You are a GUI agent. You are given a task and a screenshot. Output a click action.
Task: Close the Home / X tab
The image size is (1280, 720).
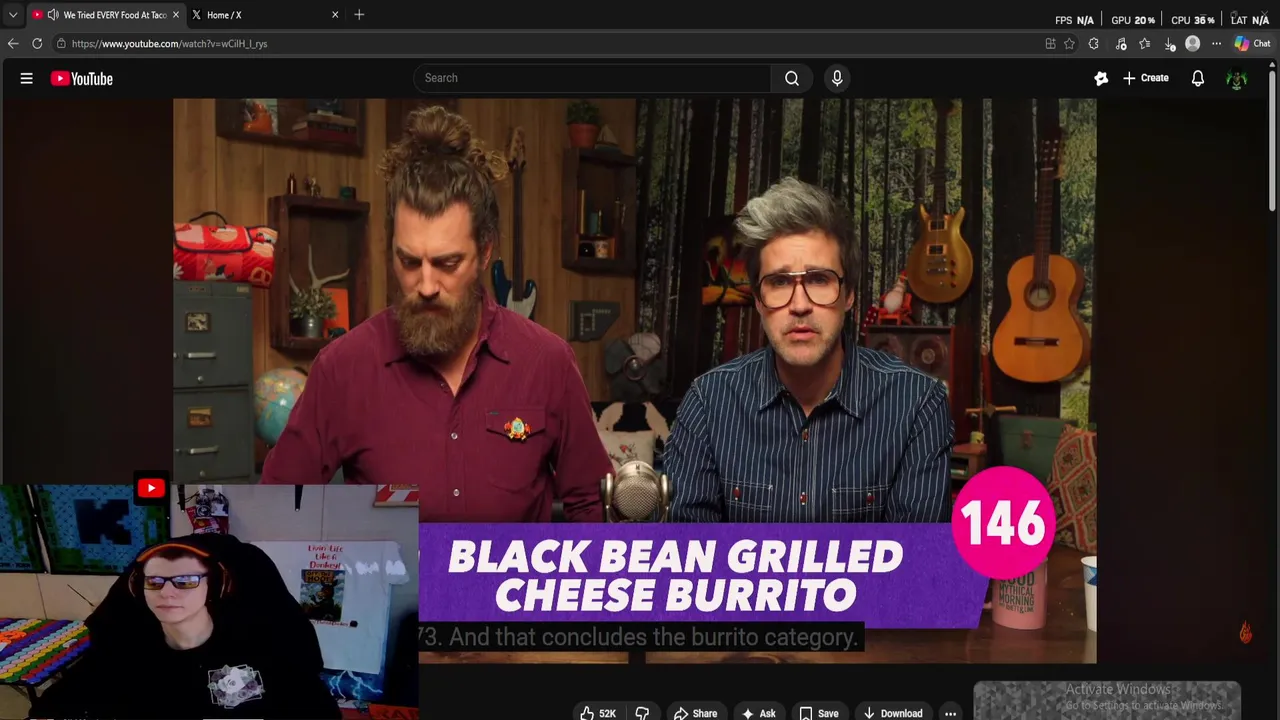(335, 15)
